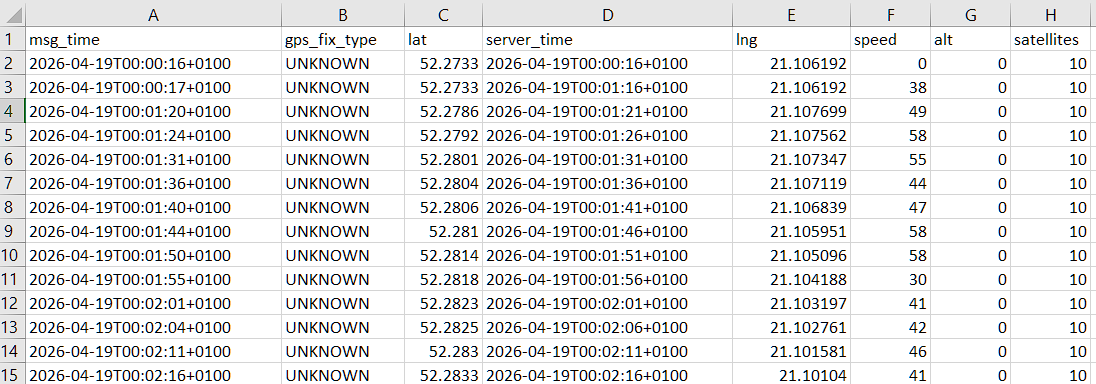
Task: Select server_time cell 2026-04-19T00:01:41+0100
Action: 607,207
